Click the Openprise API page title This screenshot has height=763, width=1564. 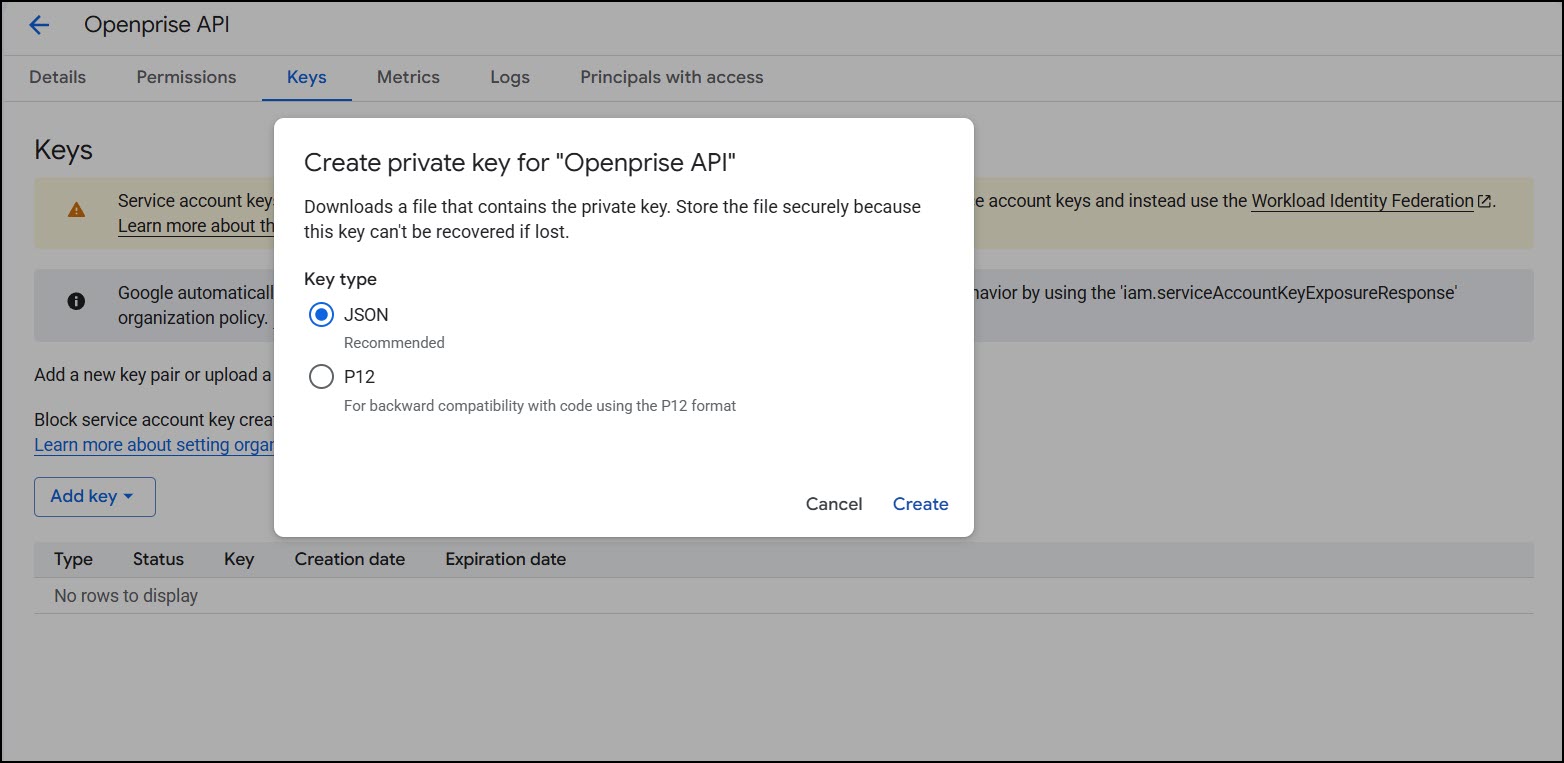coord(157,25)
